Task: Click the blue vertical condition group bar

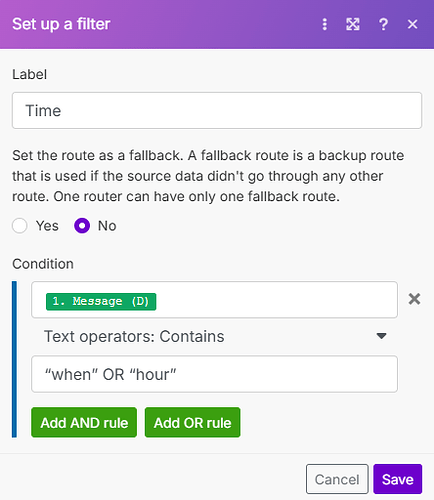Action: (x=14, y=359)
